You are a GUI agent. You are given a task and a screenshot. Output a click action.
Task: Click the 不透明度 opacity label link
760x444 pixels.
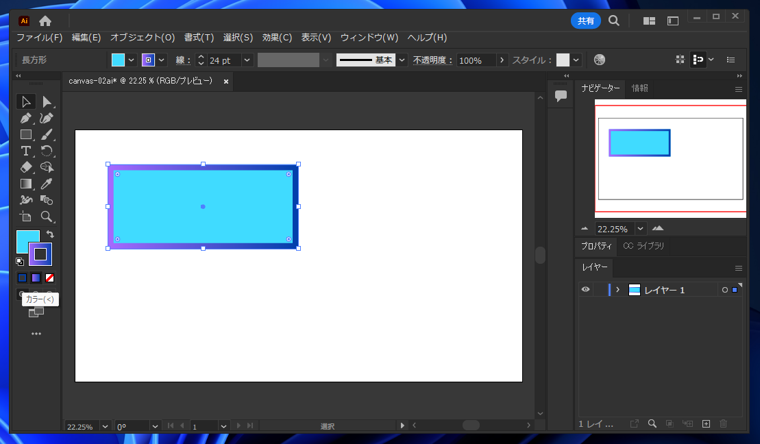pos(432,60)
